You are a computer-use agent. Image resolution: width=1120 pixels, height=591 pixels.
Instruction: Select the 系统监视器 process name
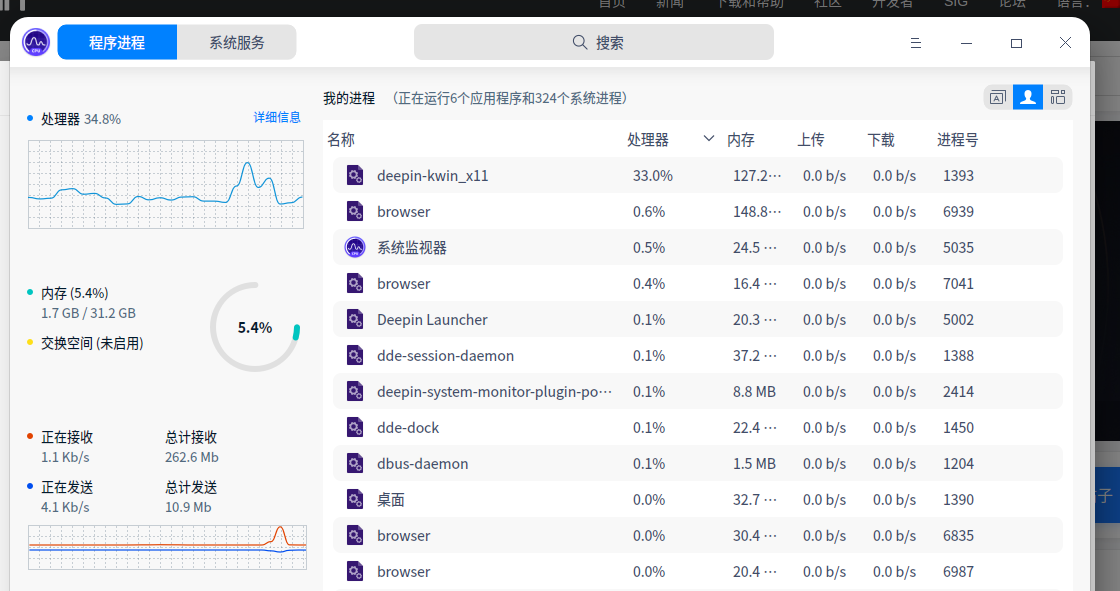tap(412, 247)
